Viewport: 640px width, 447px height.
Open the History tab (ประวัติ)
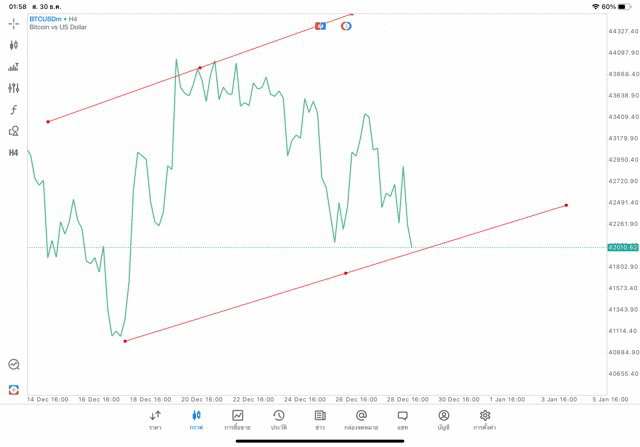click(x=279, y=420)
